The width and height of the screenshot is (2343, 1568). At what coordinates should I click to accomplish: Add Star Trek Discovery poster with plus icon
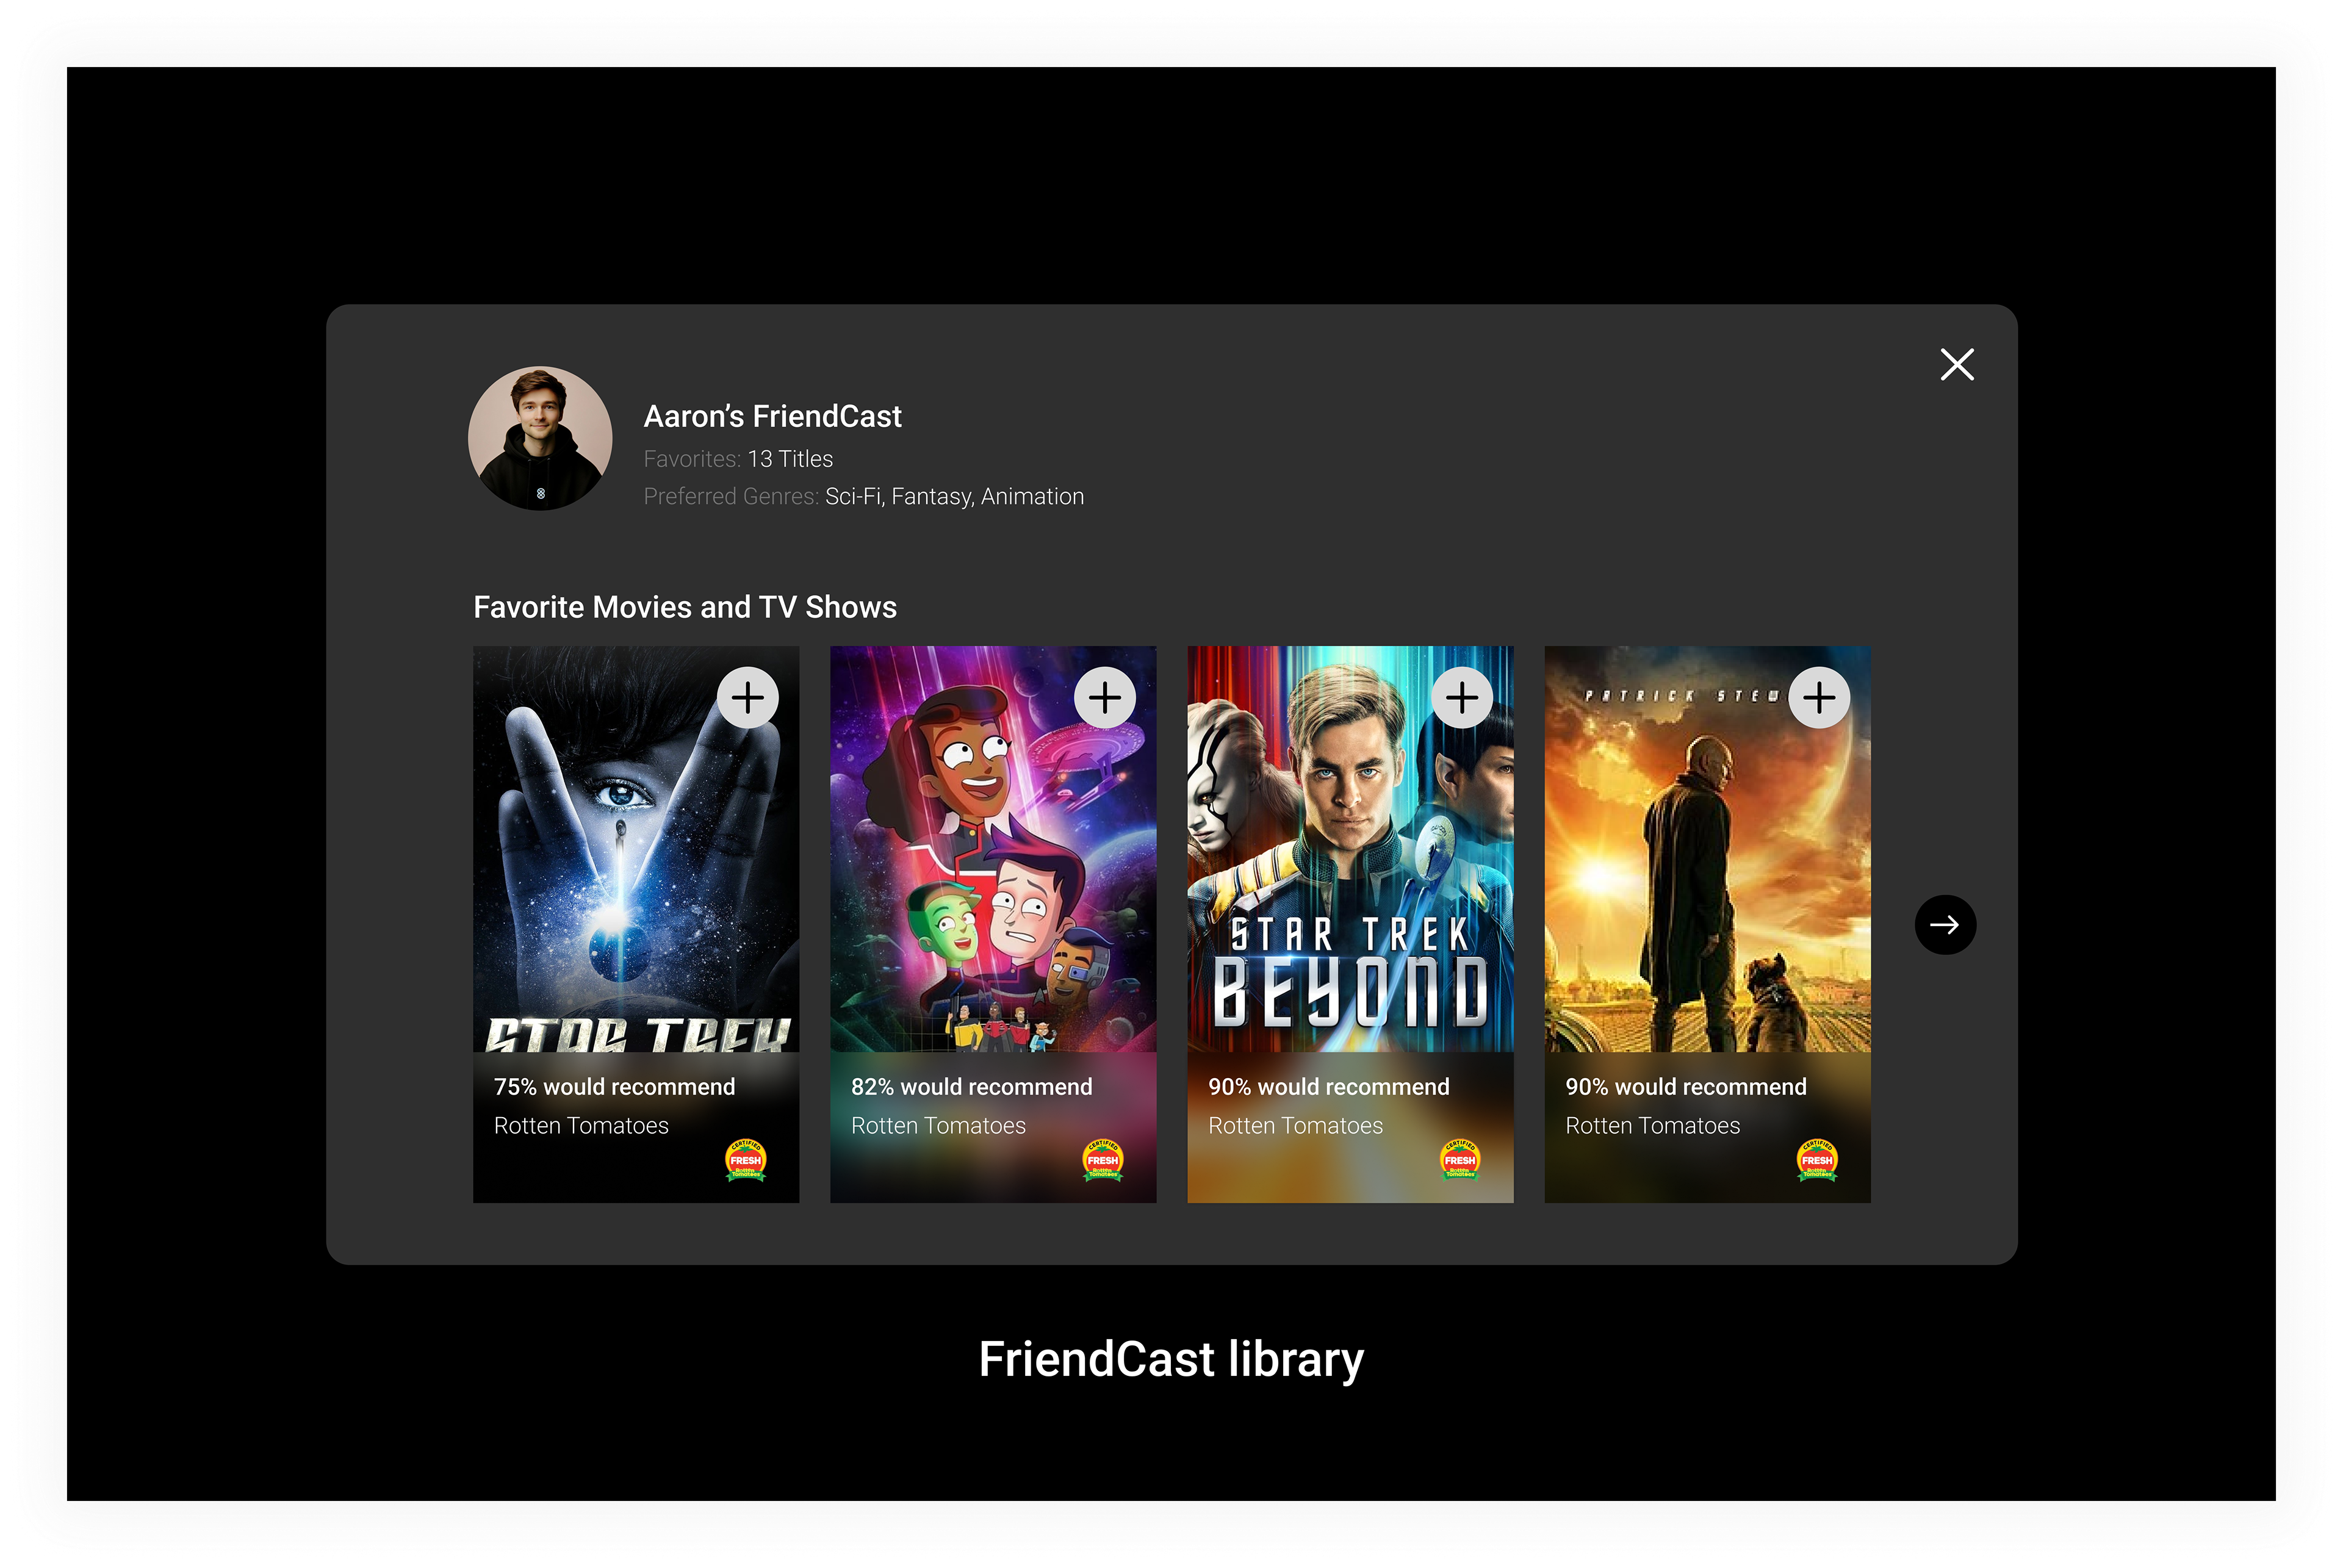(747, 697)
